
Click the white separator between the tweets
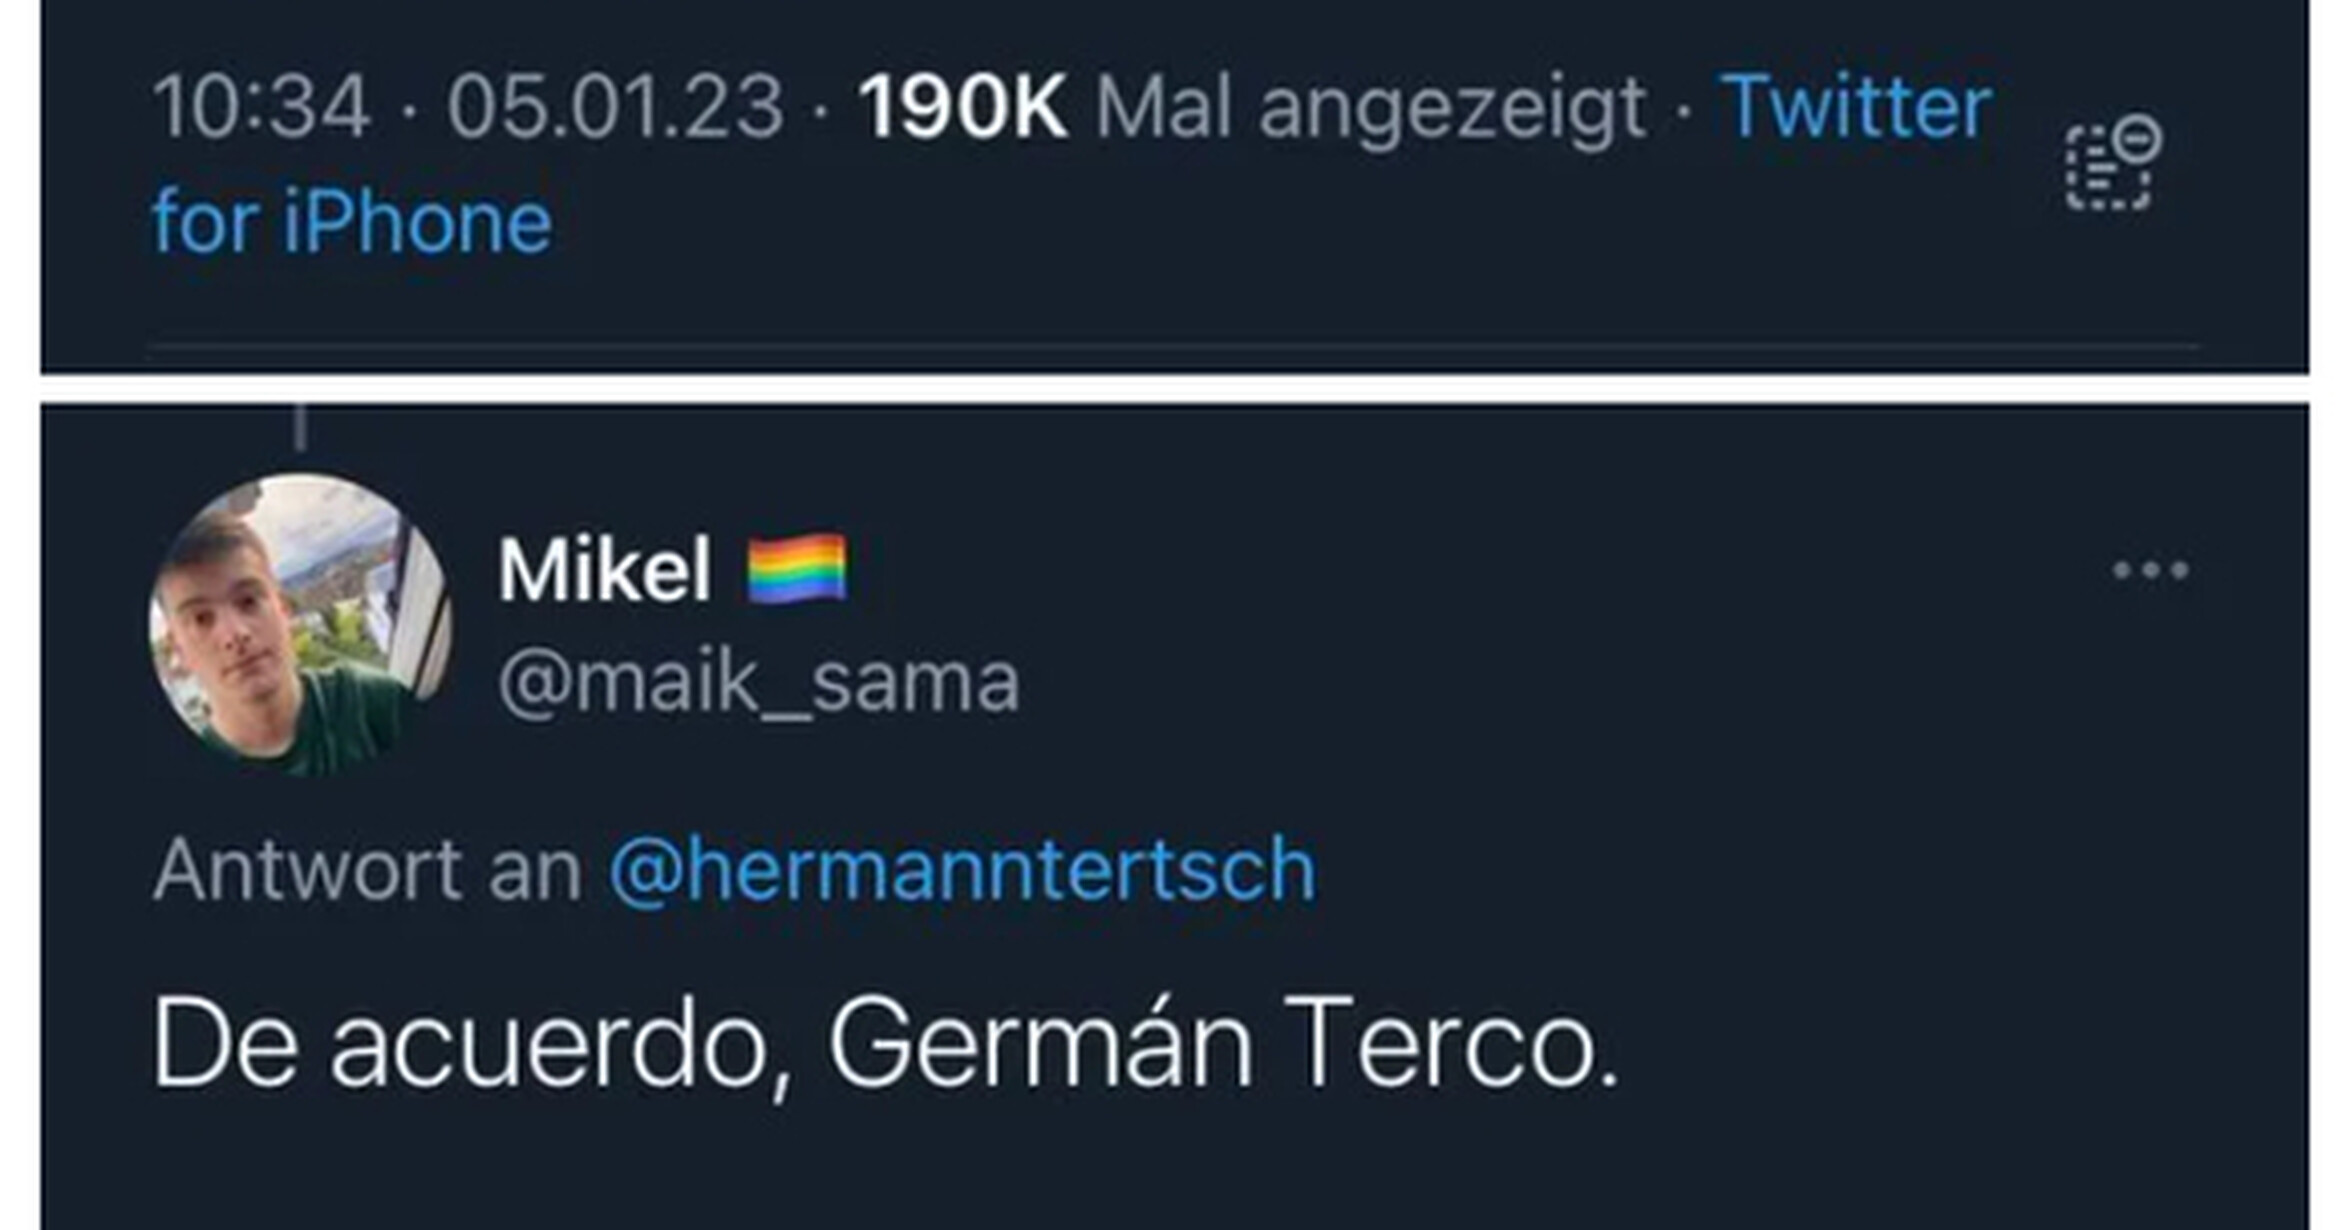click(1175, 388)
